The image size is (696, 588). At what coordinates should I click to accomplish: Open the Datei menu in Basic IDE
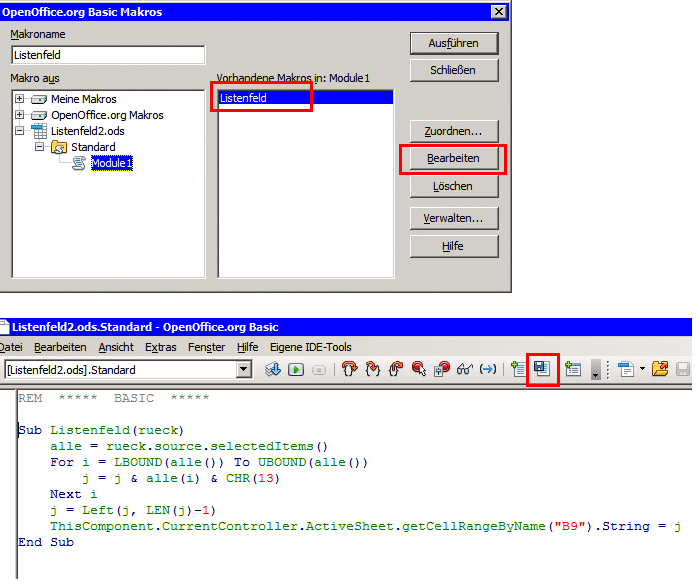(x=11, y=347)
